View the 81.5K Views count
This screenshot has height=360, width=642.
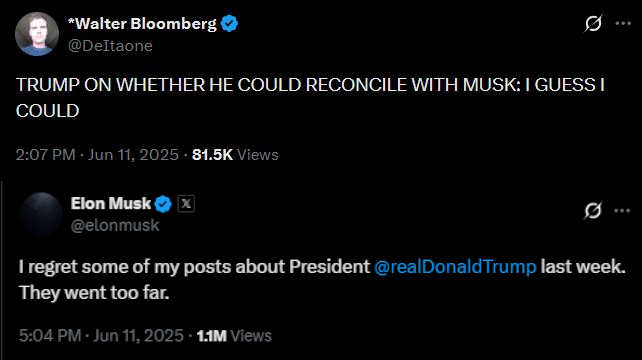[235, 155]
